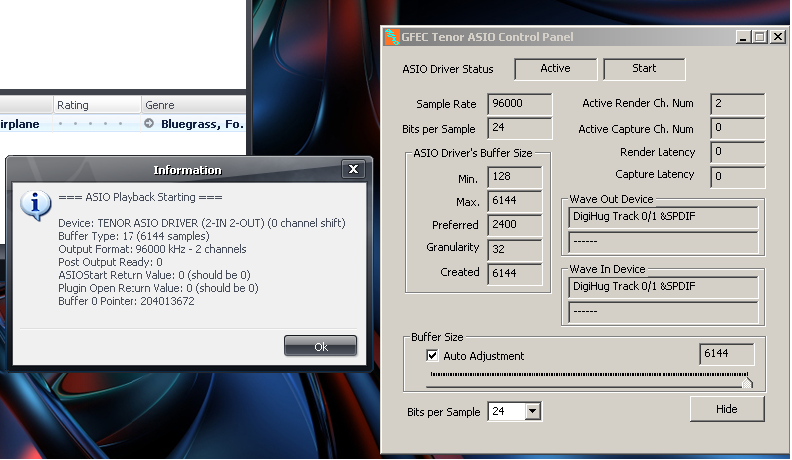Click the Active status button

[556, 69]
